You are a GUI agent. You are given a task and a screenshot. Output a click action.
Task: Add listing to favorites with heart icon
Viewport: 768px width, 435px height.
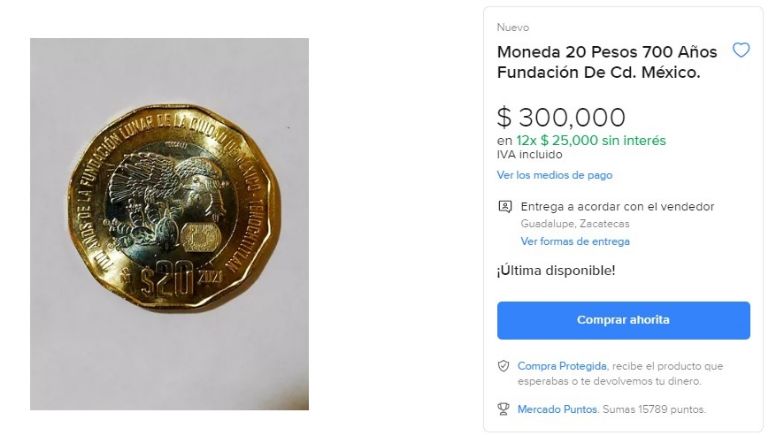click(x=741, y=50)
